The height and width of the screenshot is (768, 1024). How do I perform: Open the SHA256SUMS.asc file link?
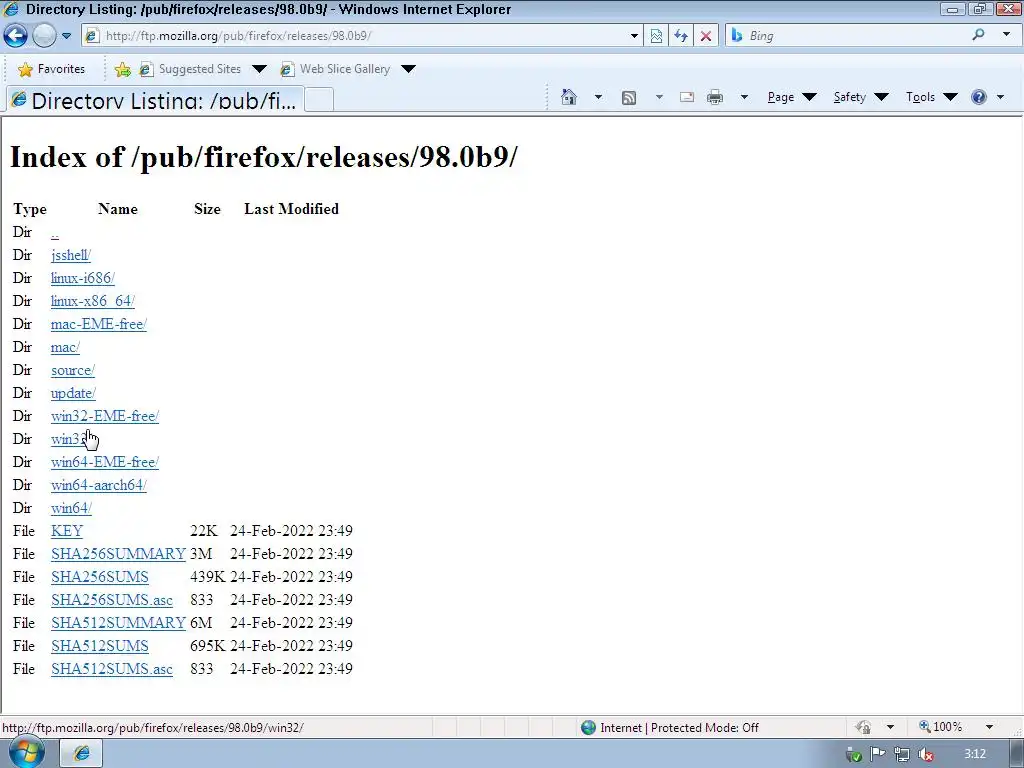[112, 600]
